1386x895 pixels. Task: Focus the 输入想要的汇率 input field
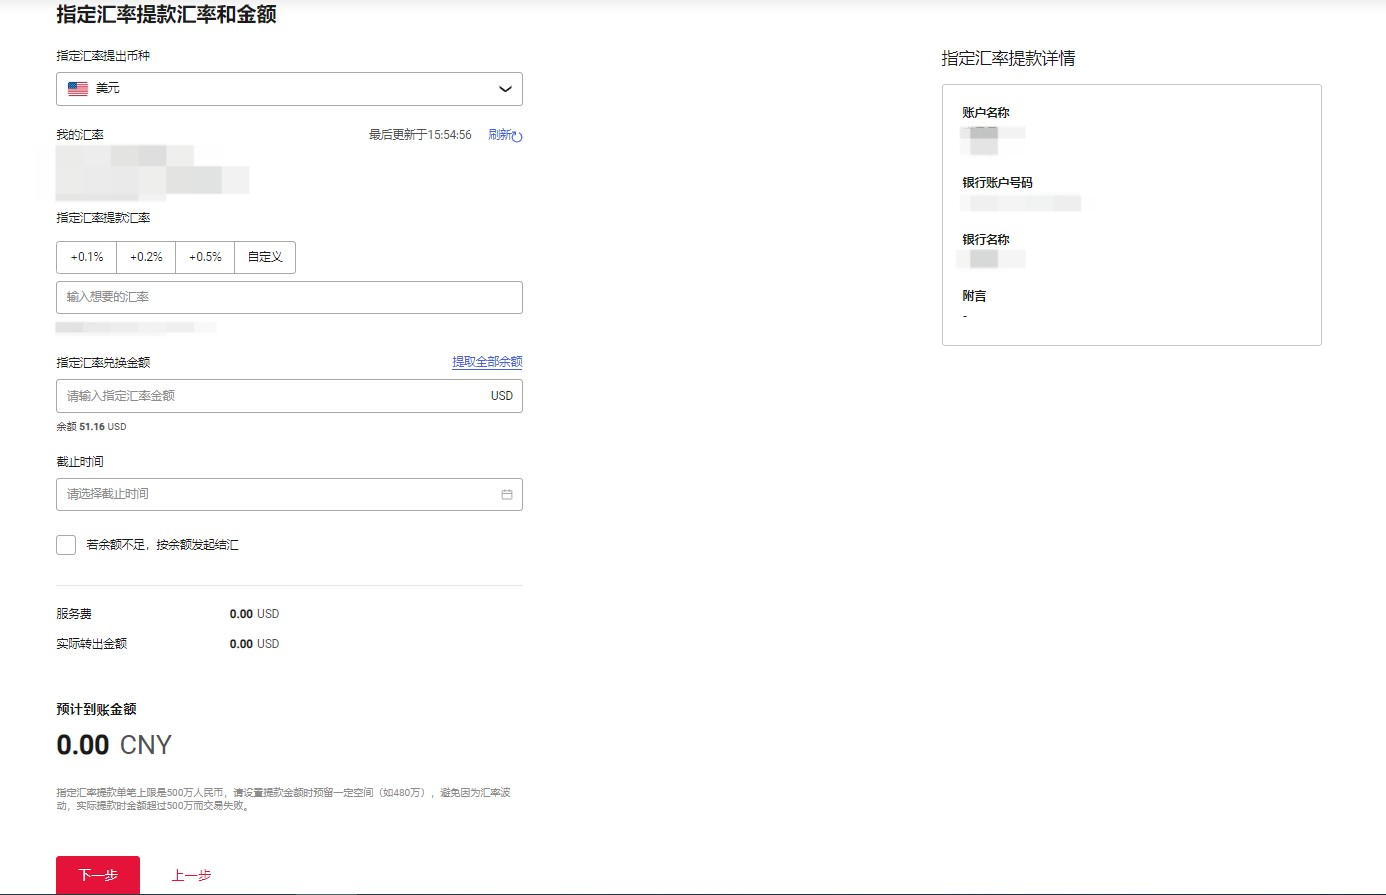point(289,297)
